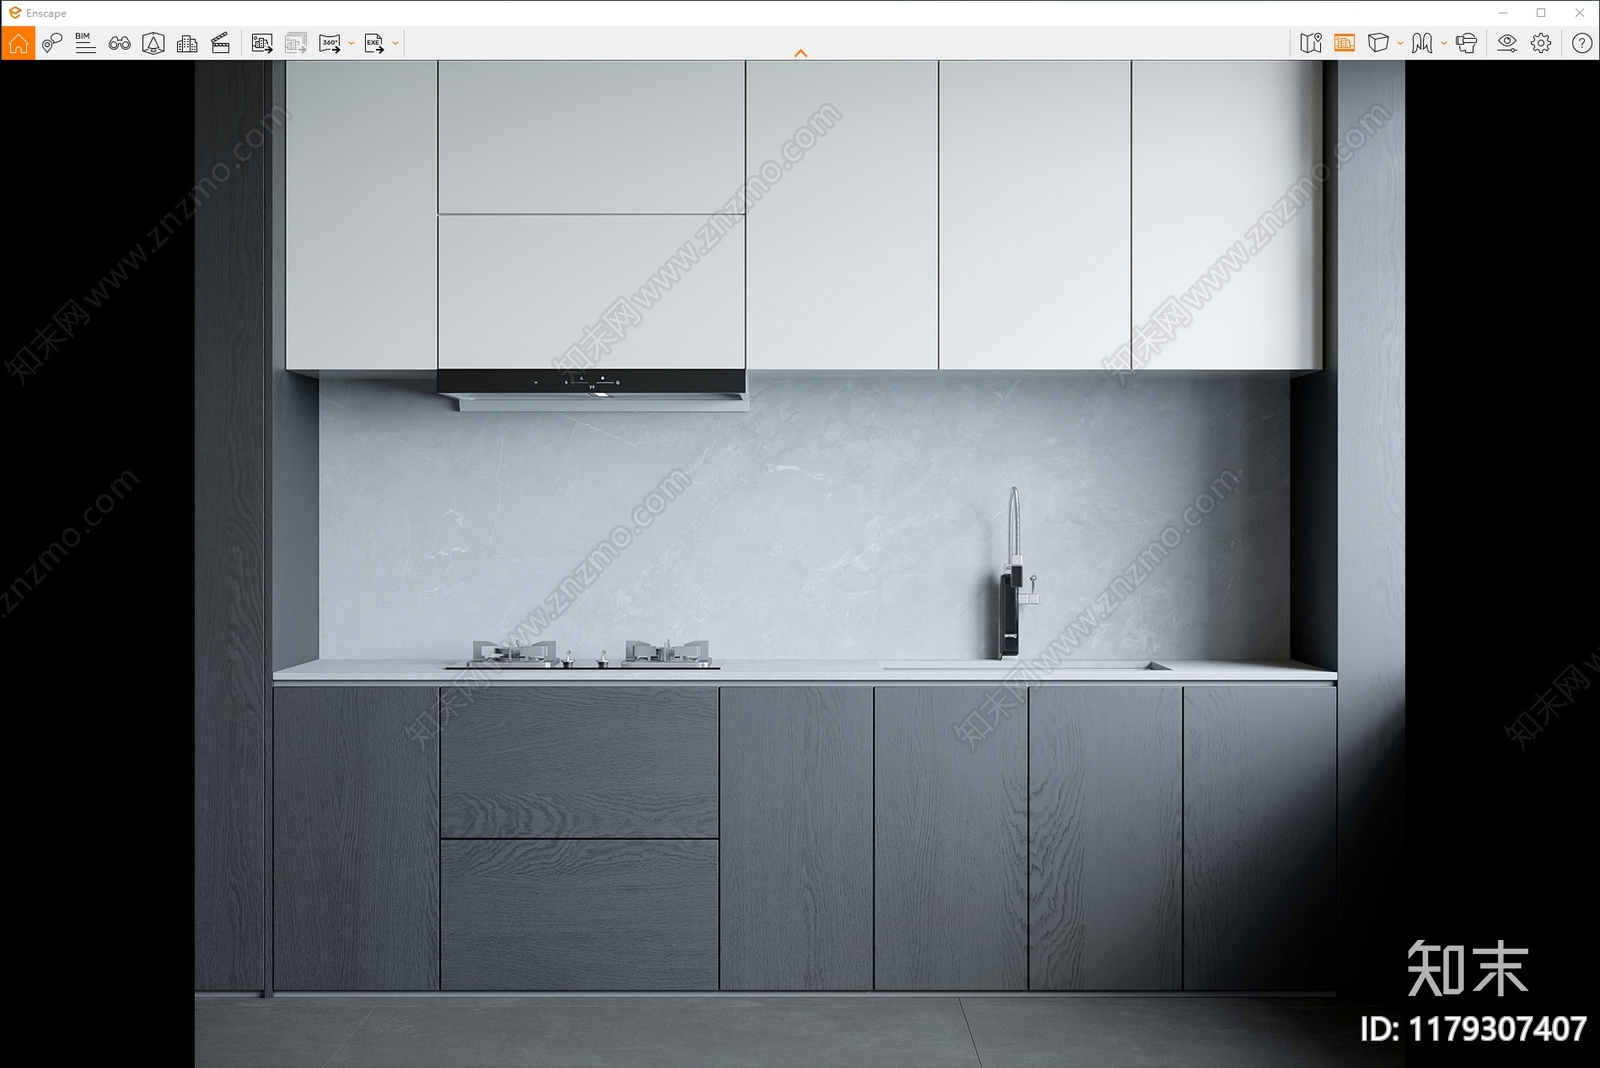Click the Enscape logo in title bar

15,13
